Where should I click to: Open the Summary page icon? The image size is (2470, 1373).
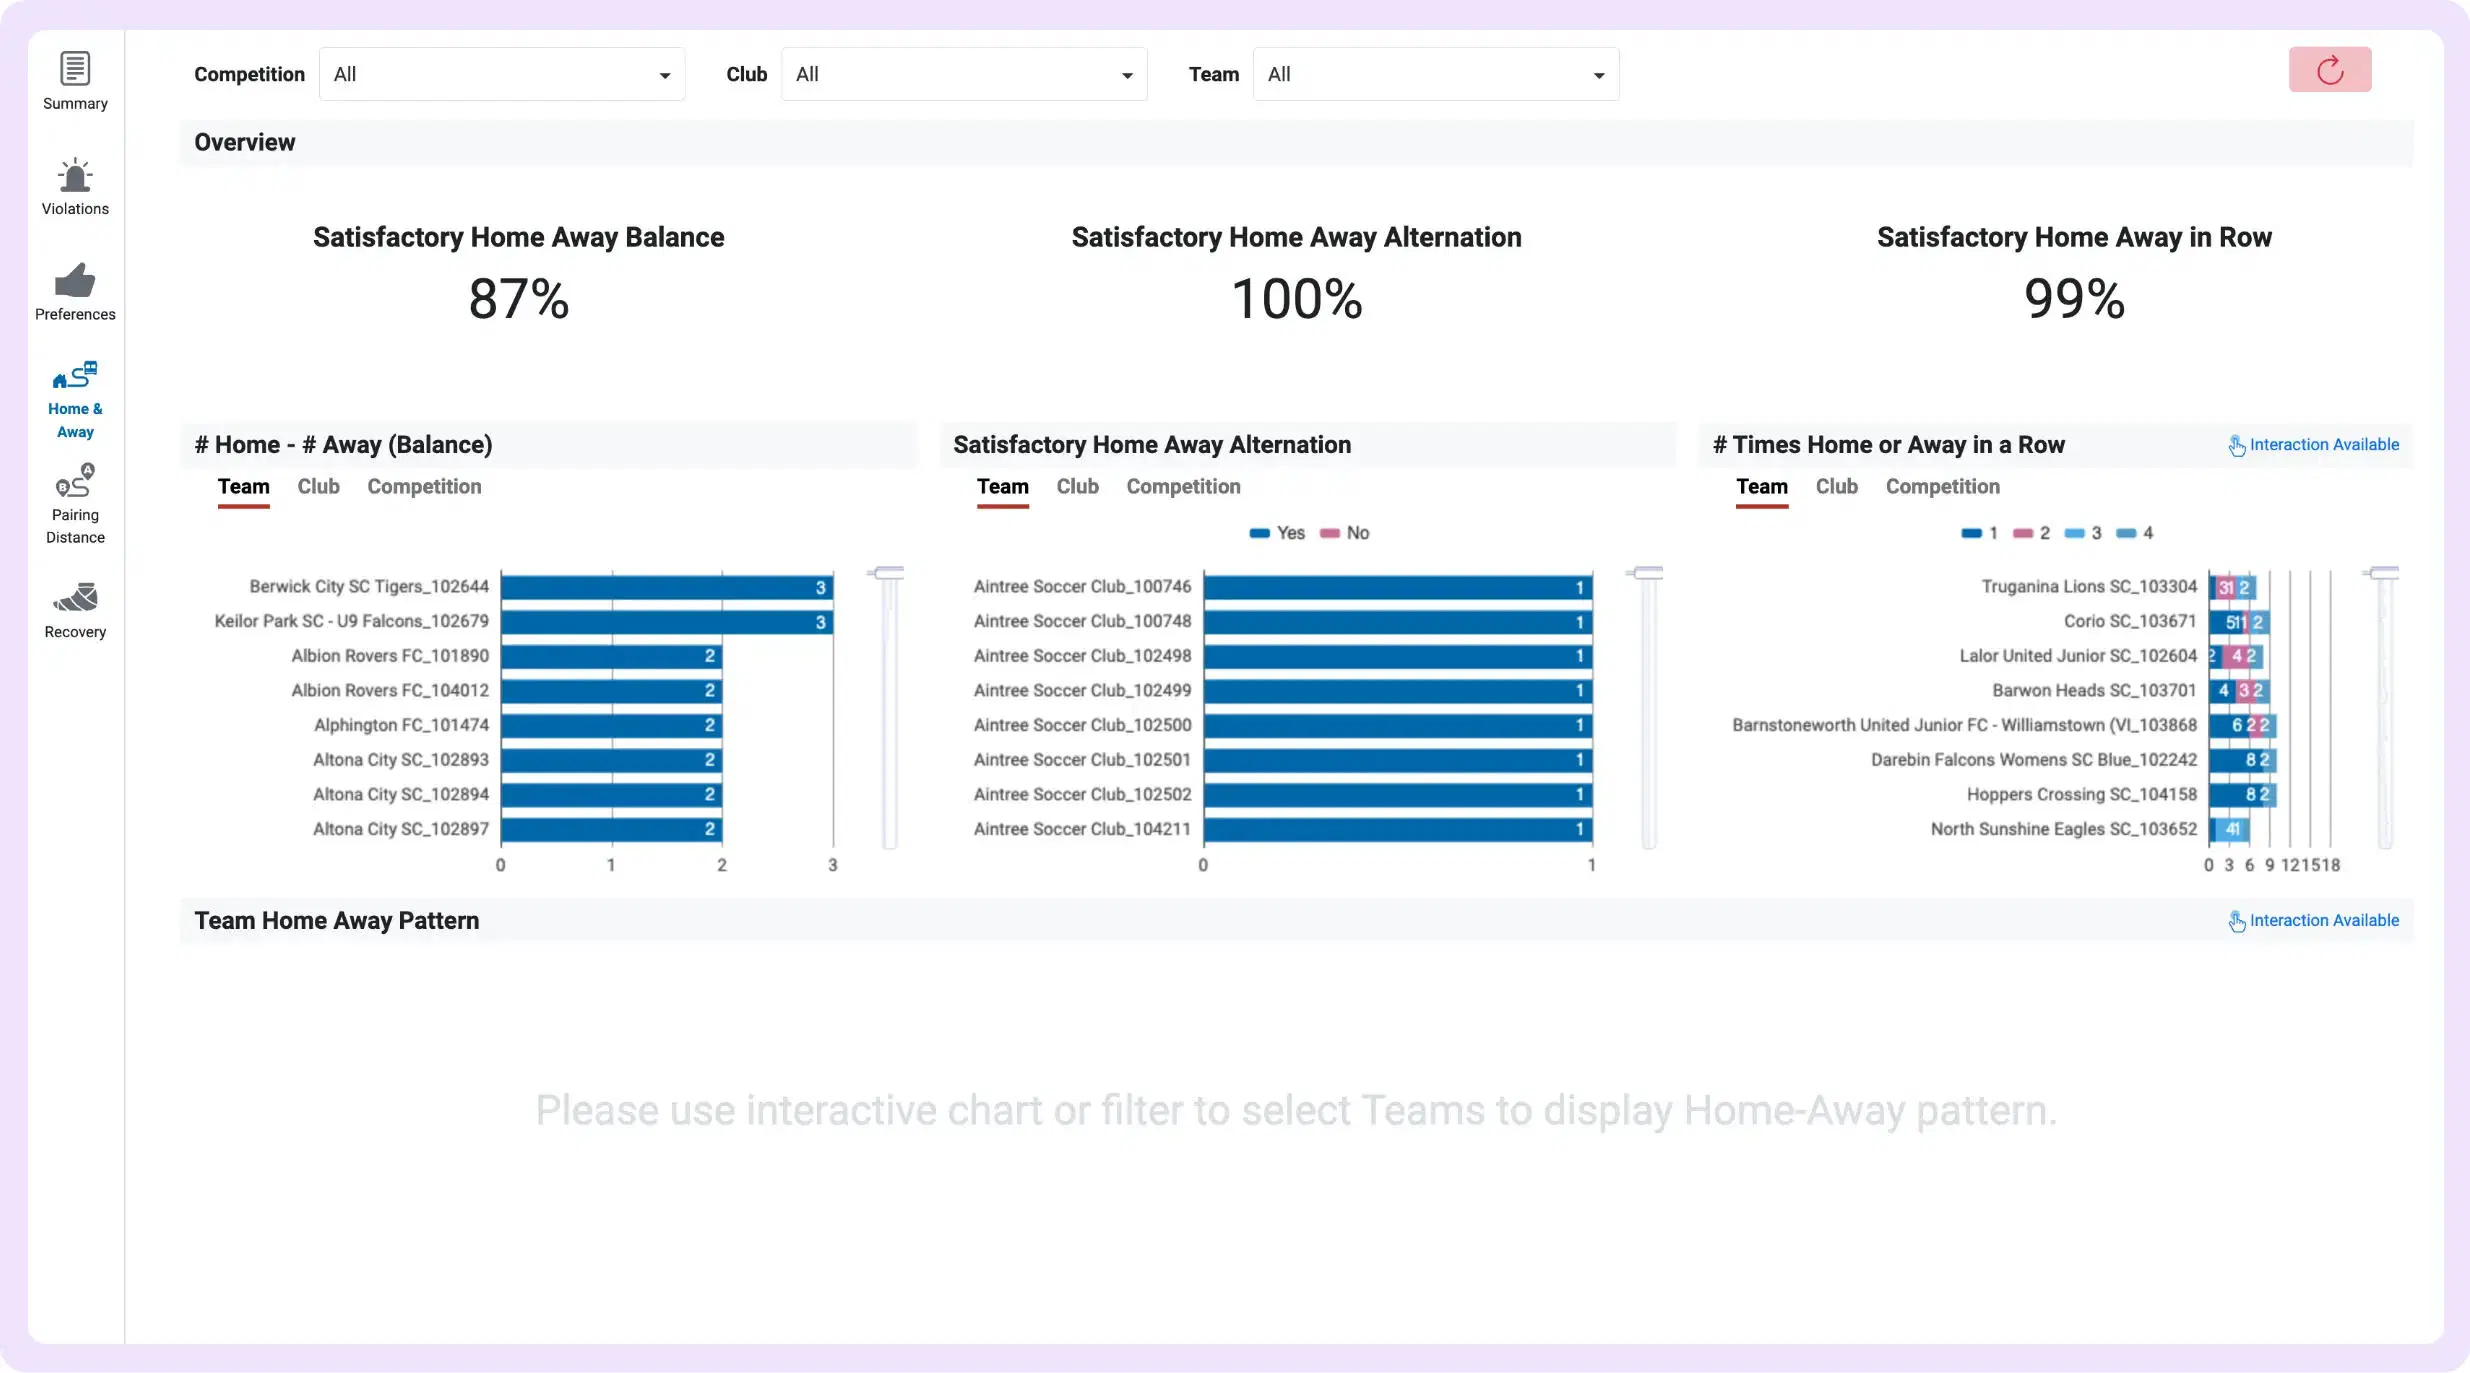tap(75, 70)
